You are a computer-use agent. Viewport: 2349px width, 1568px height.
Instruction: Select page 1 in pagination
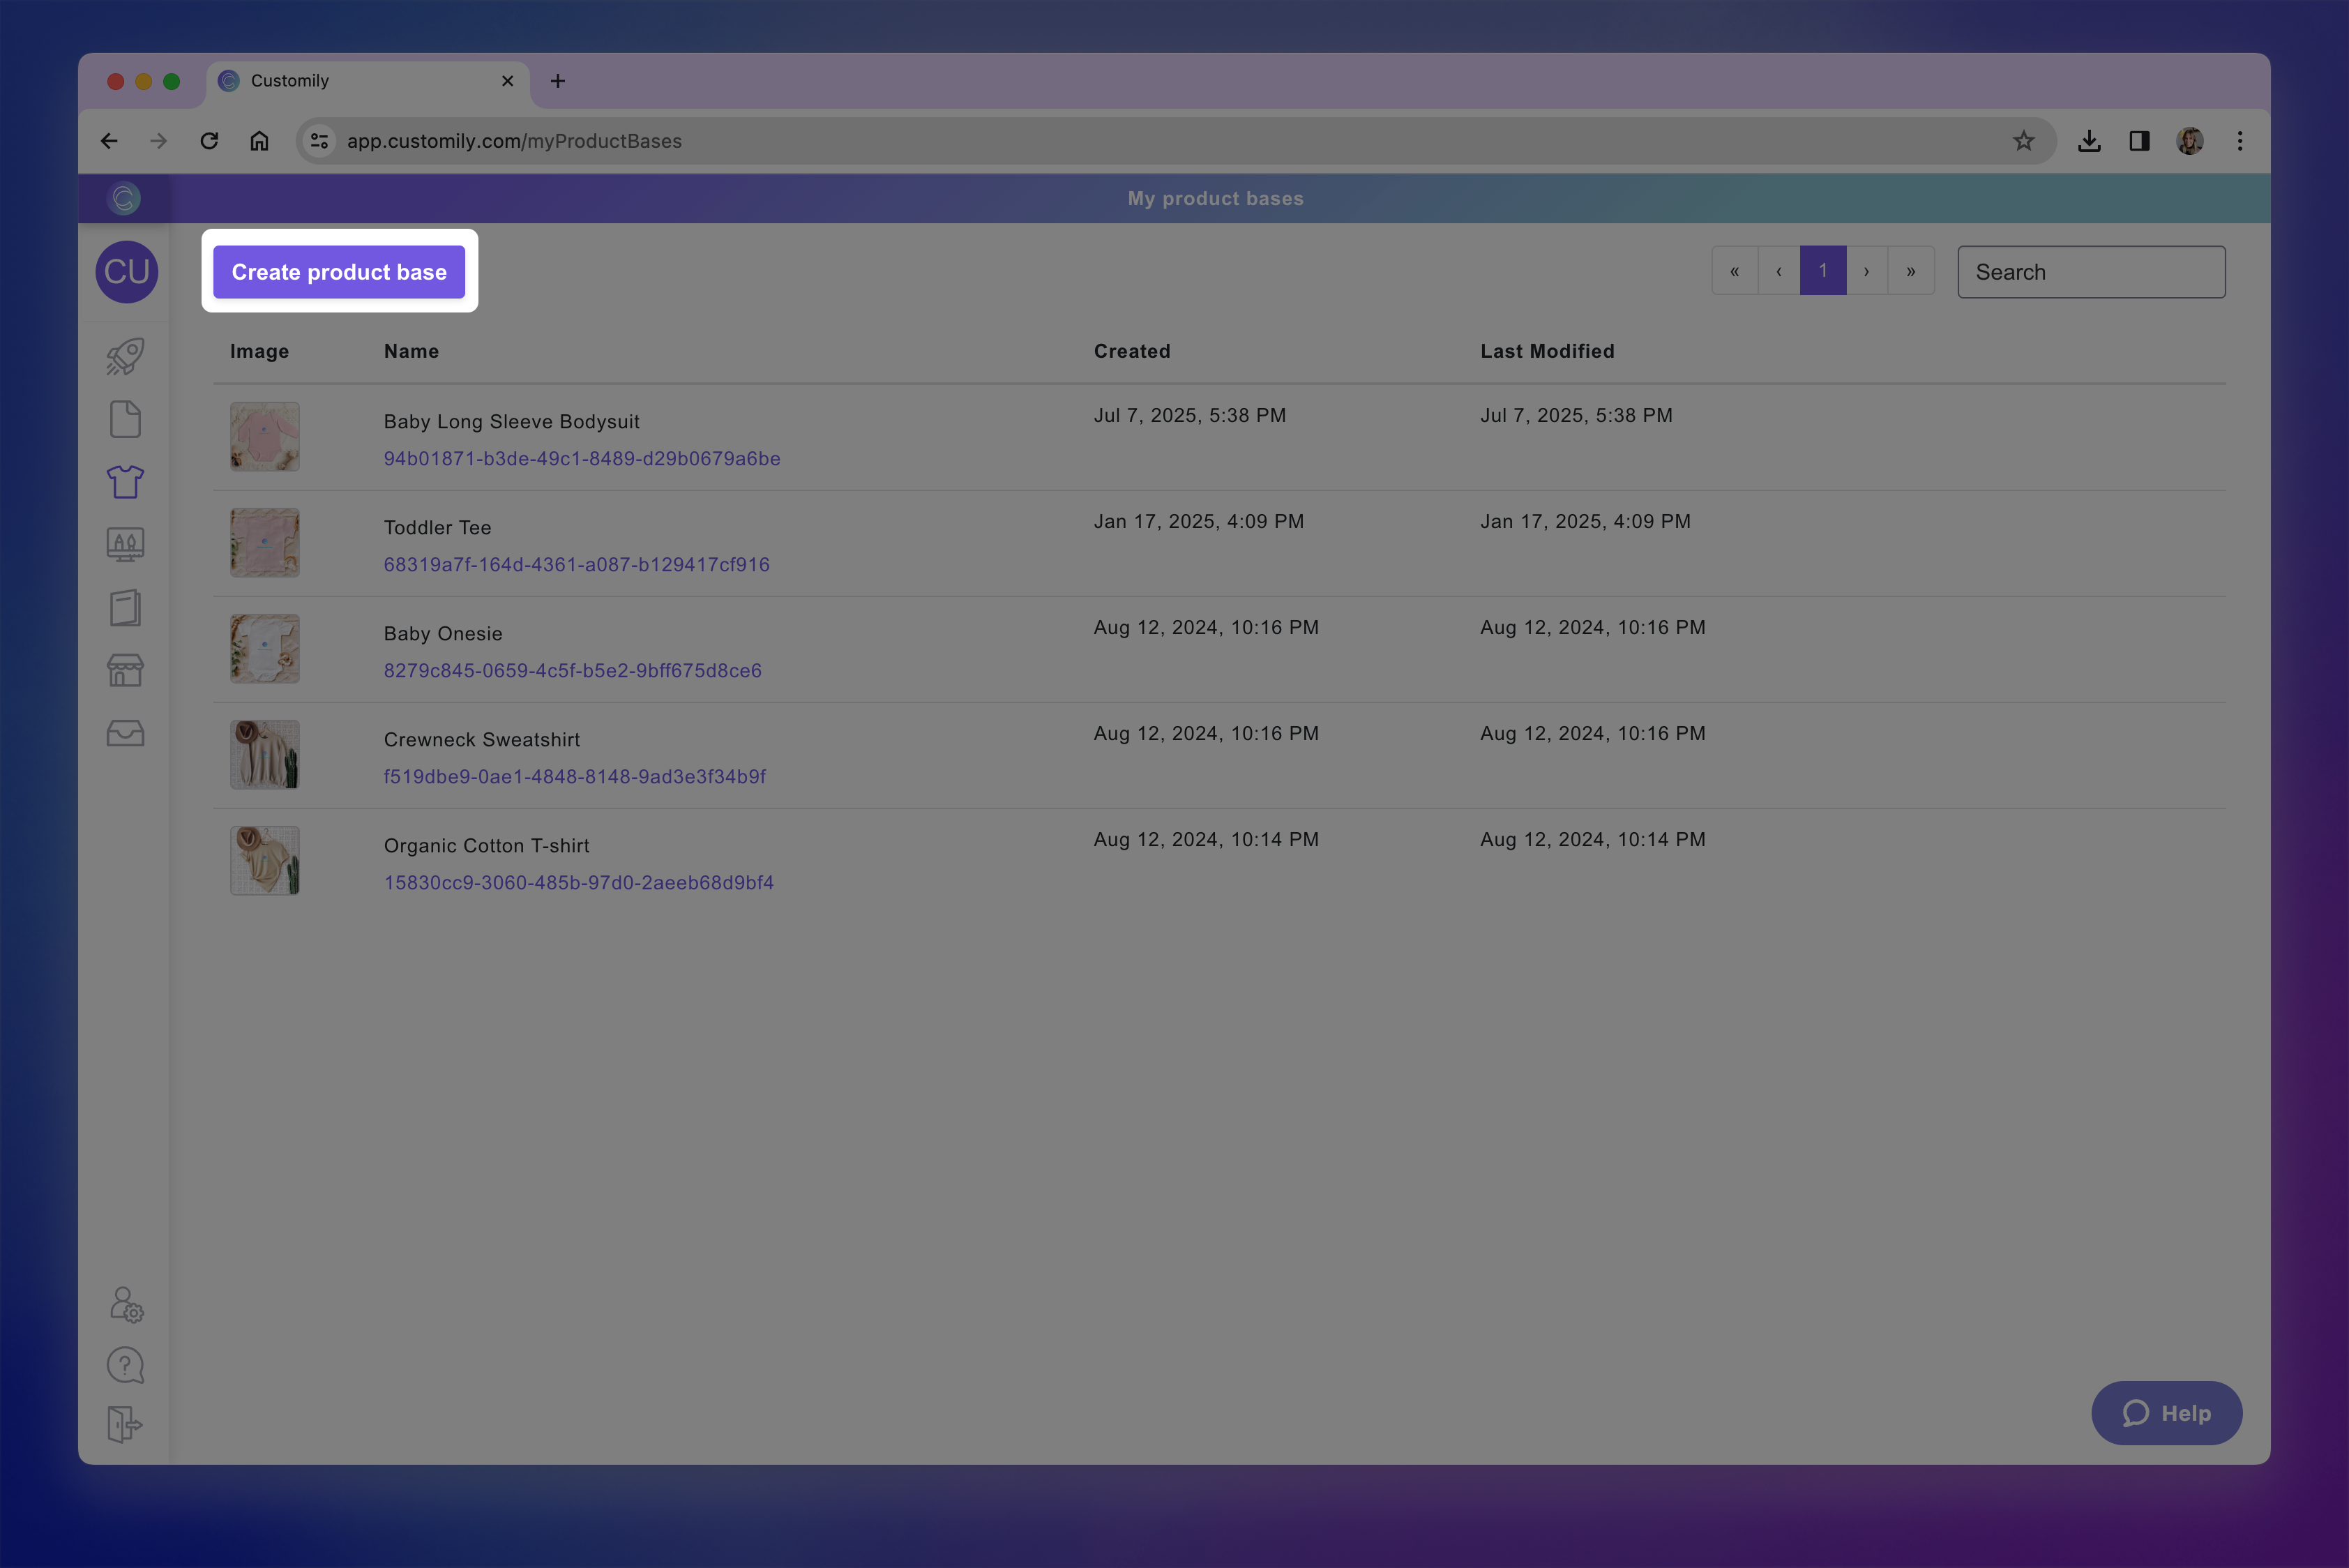pyautogui.click(x=1822, y=271)
